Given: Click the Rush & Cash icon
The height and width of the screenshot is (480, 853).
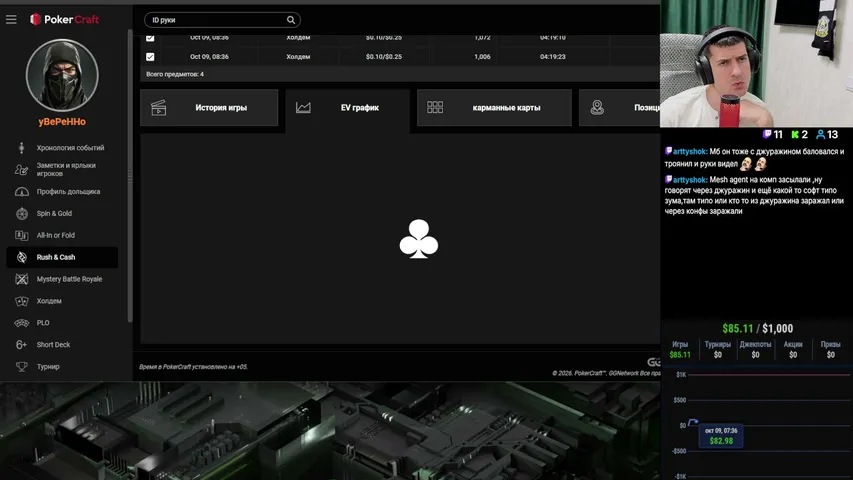Looking at the screenshot, I should click(x=21, y=257).
